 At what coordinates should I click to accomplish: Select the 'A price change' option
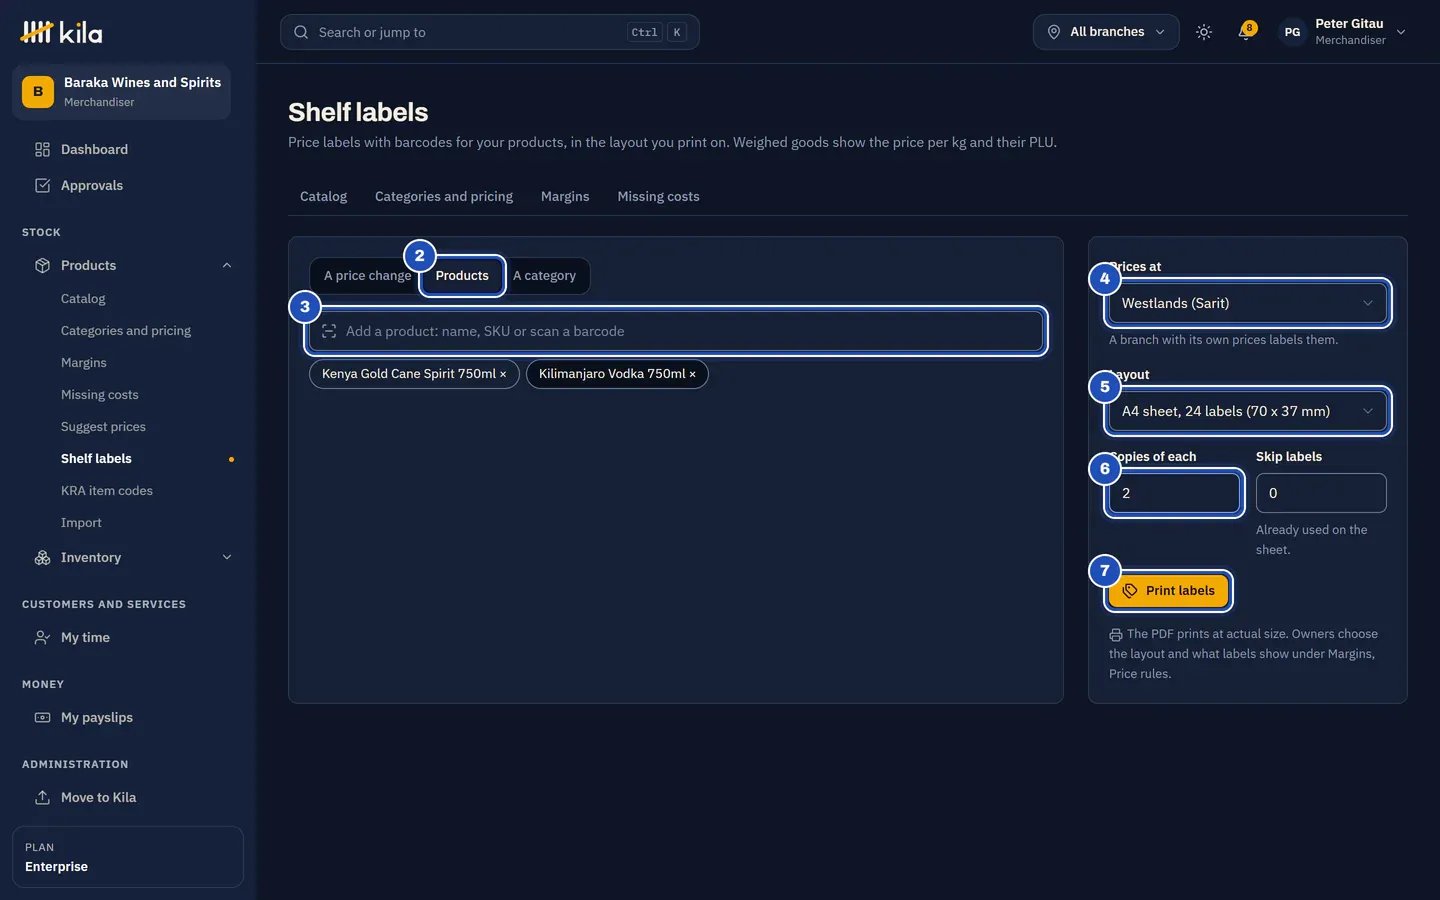367,275
